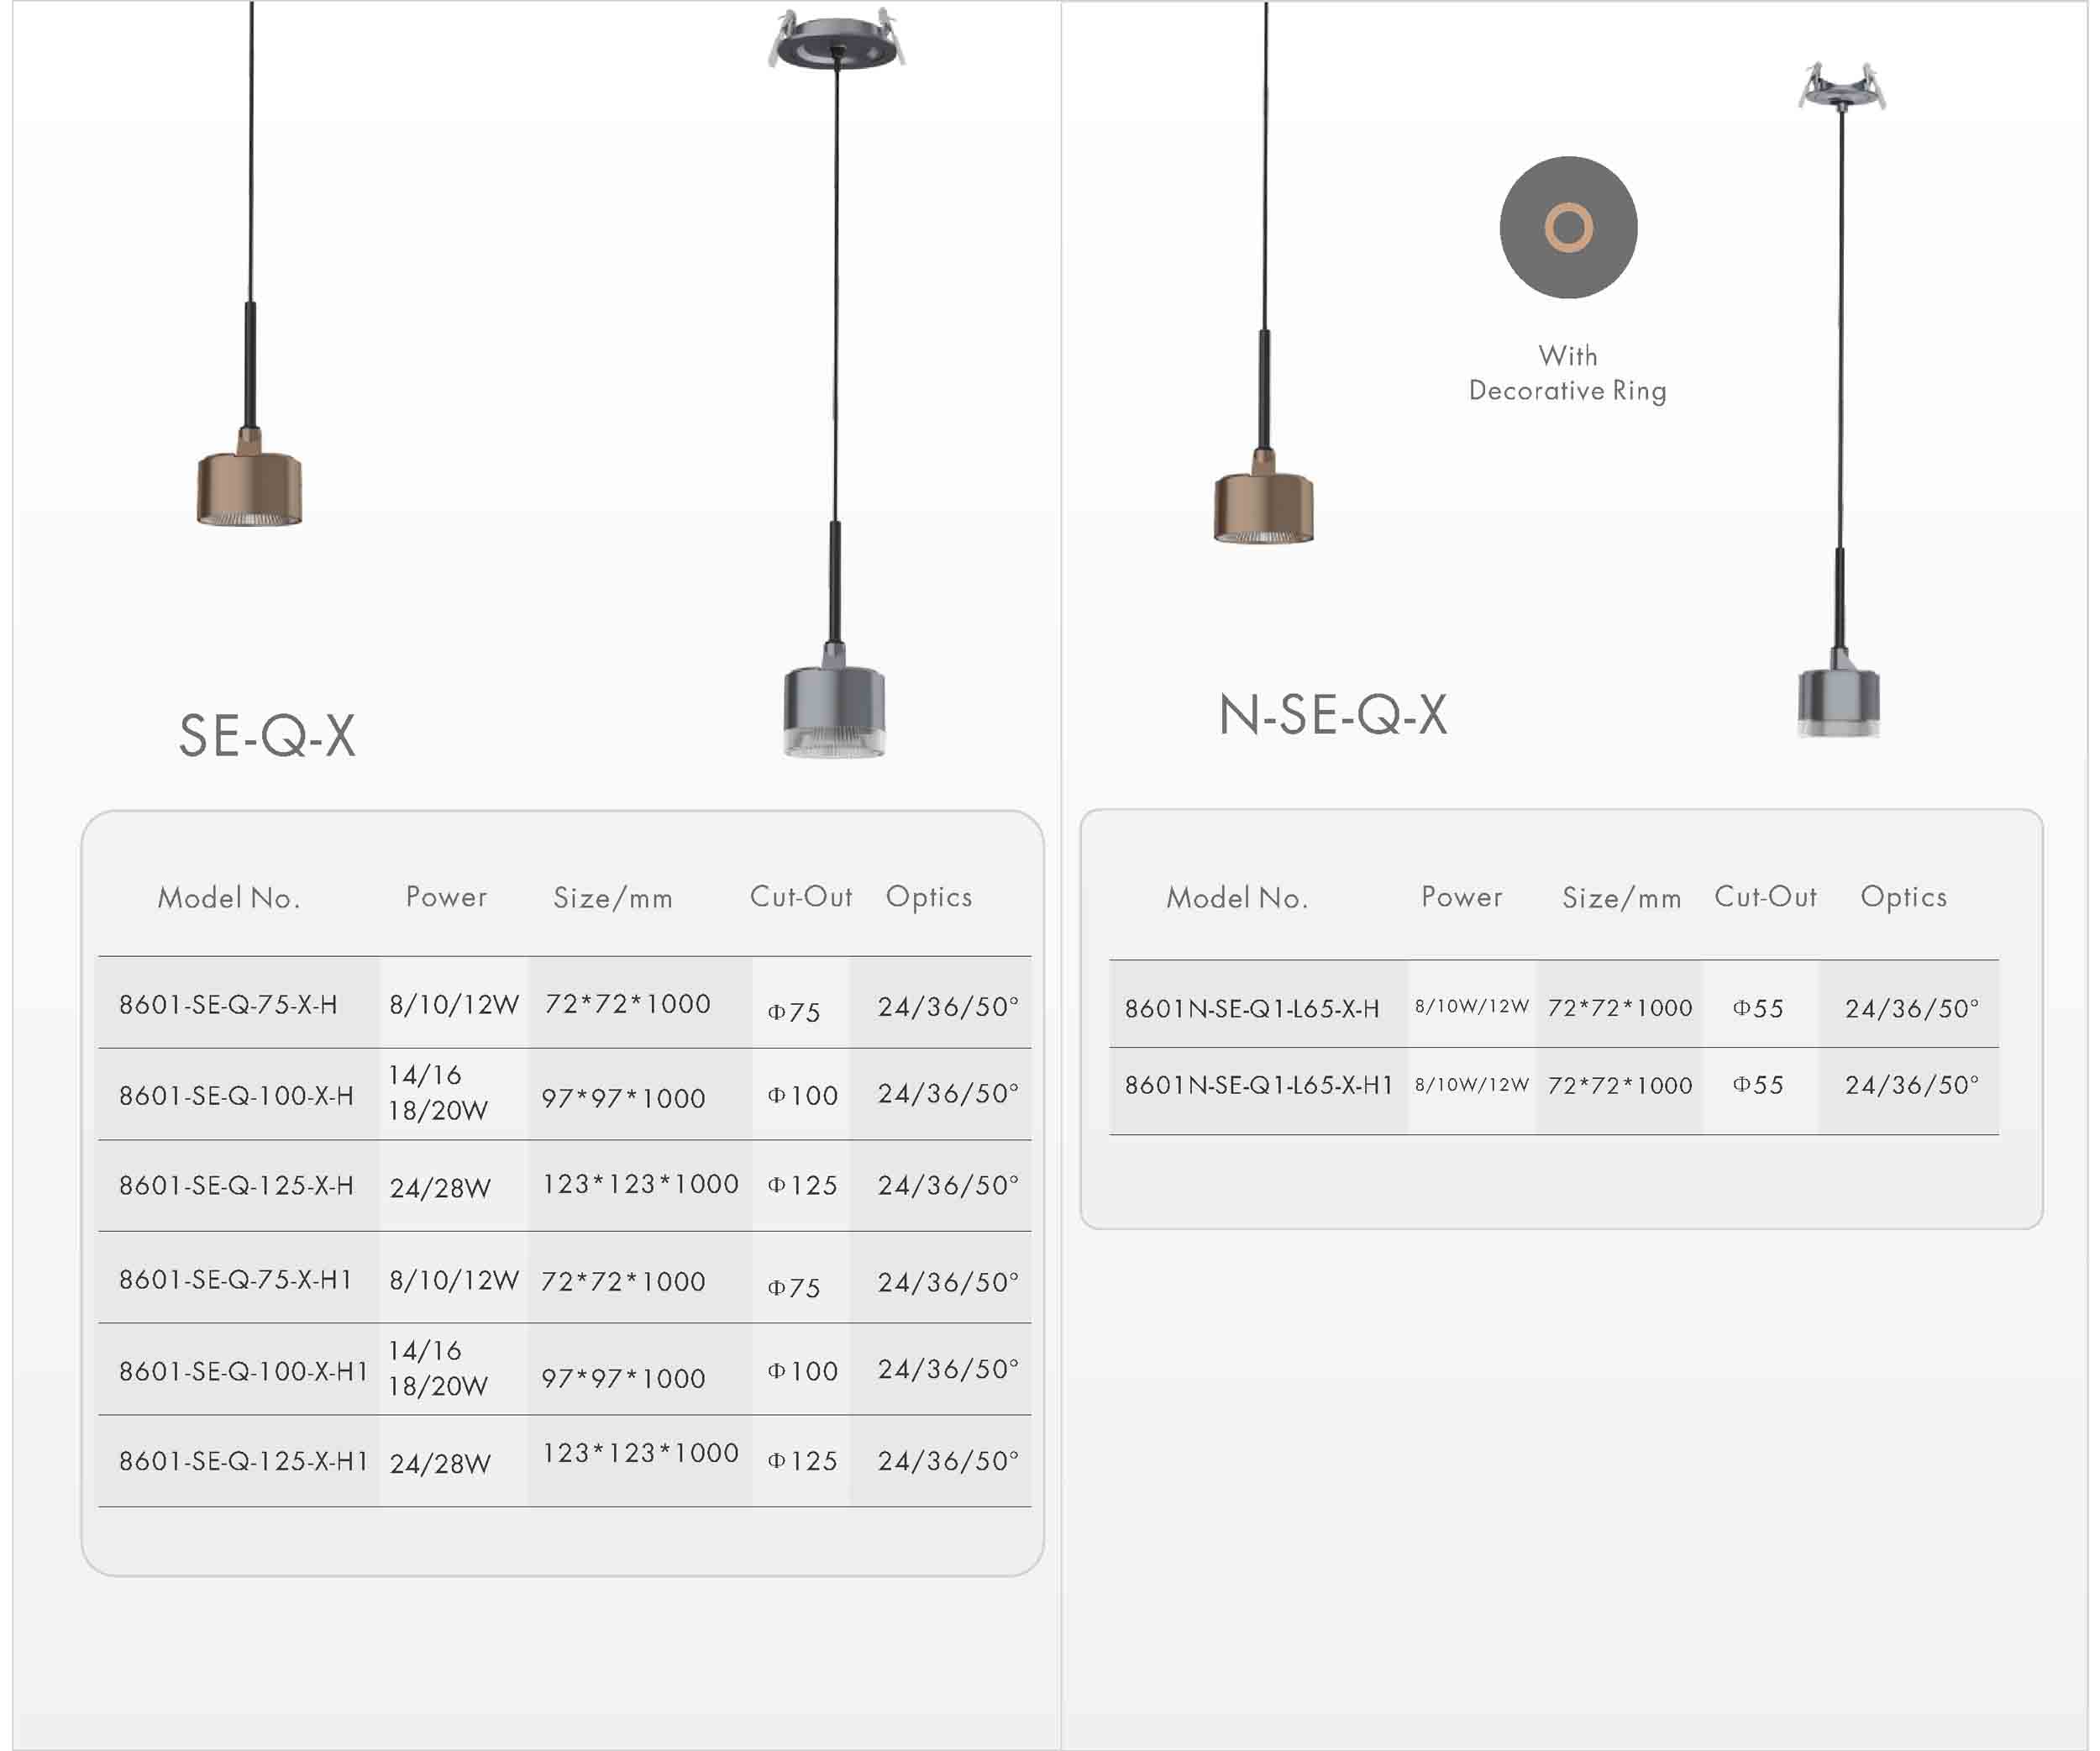Click the With Decorative Ring caption
Image resolution: width=2100 pixels, height=1751 pixels.
pyautogui.click(x=1567, y=373)
